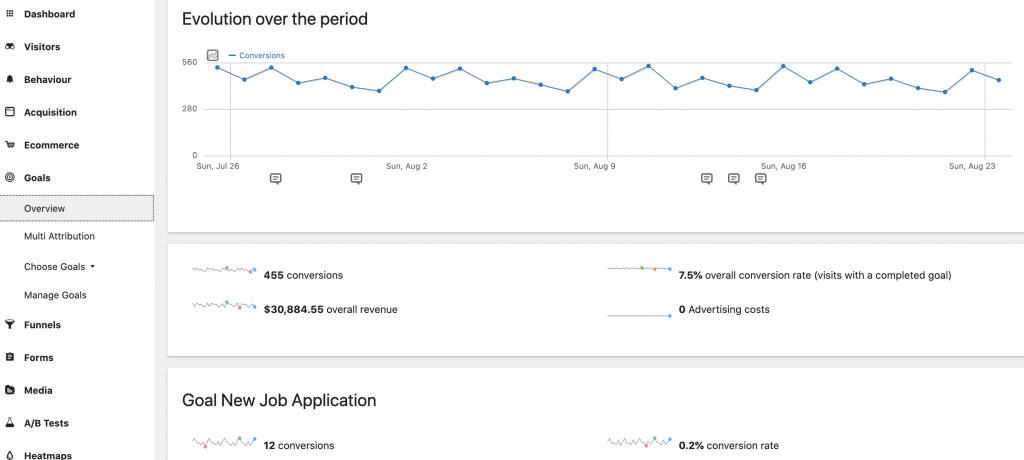This screenshot has height=460, width=1024.
Task: Click the Media icon in sidebar
Action: [x=10, y=390]
